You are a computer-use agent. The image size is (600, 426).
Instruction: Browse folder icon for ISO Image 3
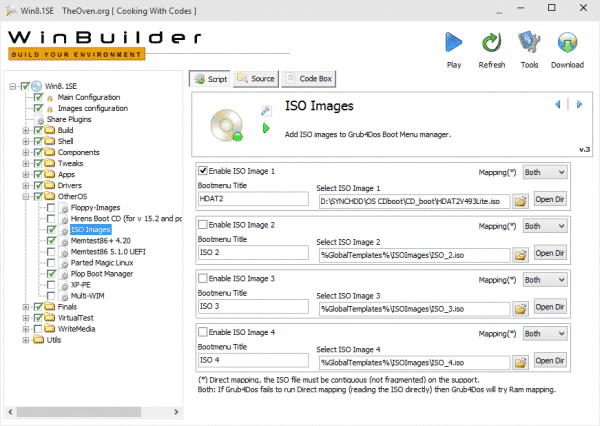(520, 309)
